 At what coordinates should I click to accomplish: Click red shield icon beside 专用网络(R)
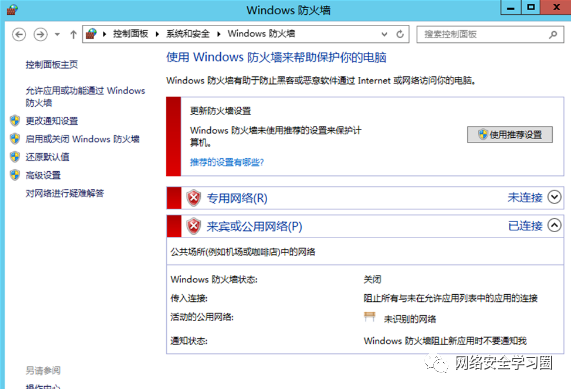(x=194, y=198)
